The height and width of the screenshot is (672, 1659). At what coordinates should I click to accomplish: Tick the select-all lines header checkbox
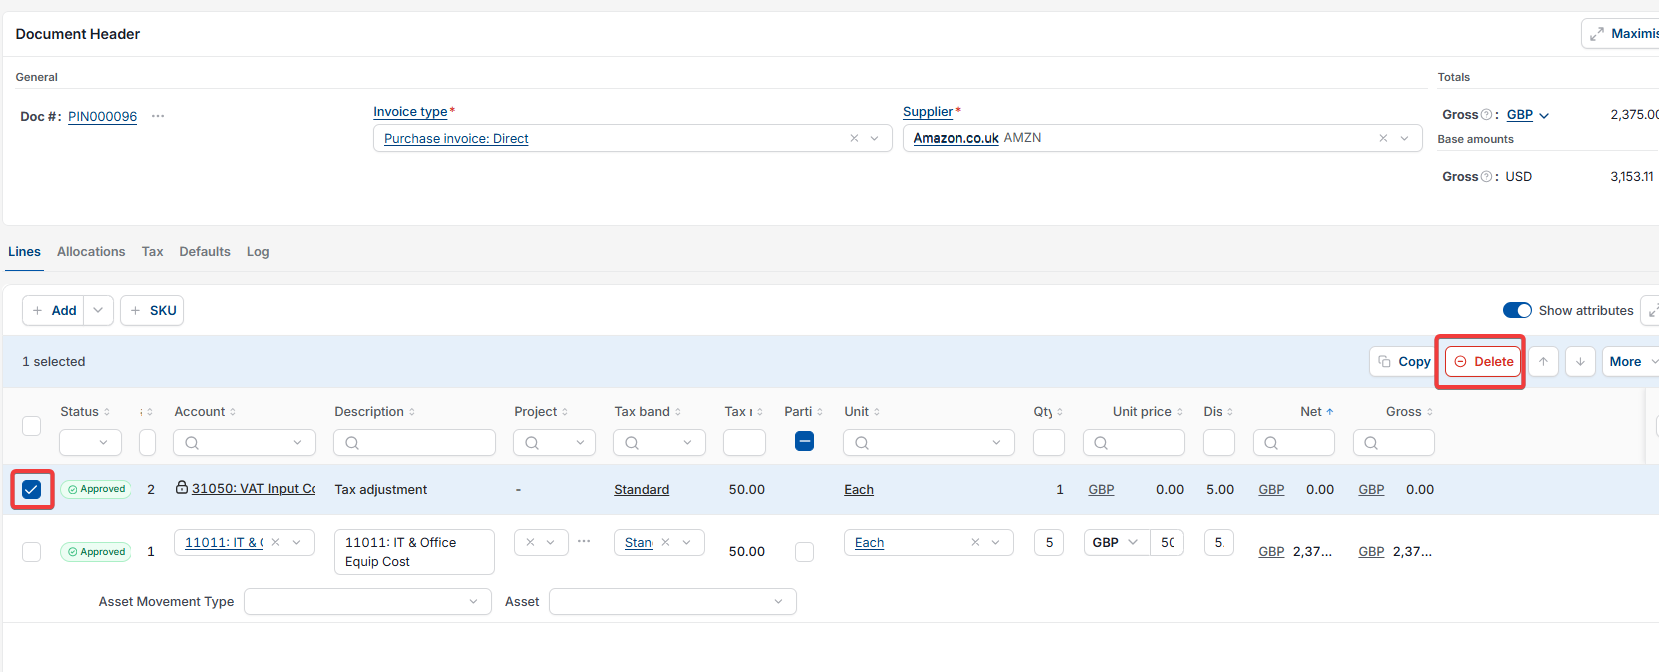(x=32, y=426)
